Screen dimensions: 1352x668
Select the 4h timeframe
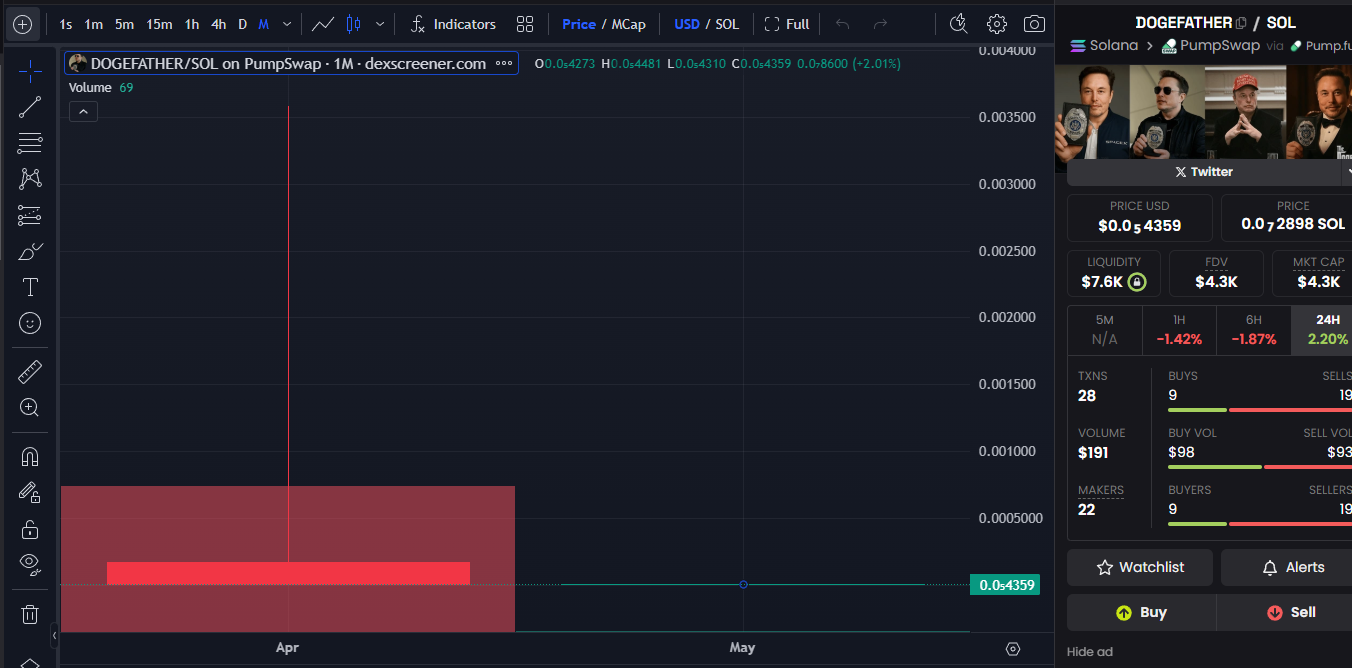tap(218, 24)
